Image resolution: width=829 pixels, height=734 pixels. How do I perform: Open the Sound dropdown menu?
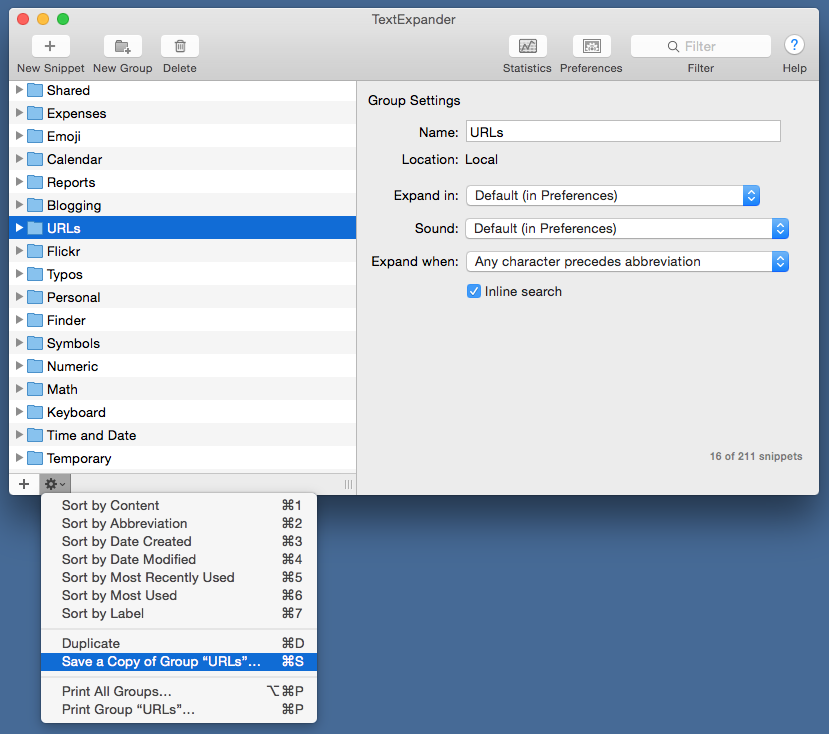click(x=627, y=229)
